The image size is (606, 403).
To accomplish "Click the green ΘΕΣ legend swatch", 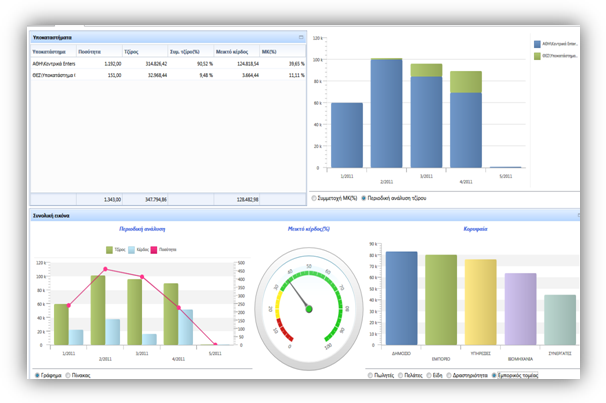I will tap(537, 56).
